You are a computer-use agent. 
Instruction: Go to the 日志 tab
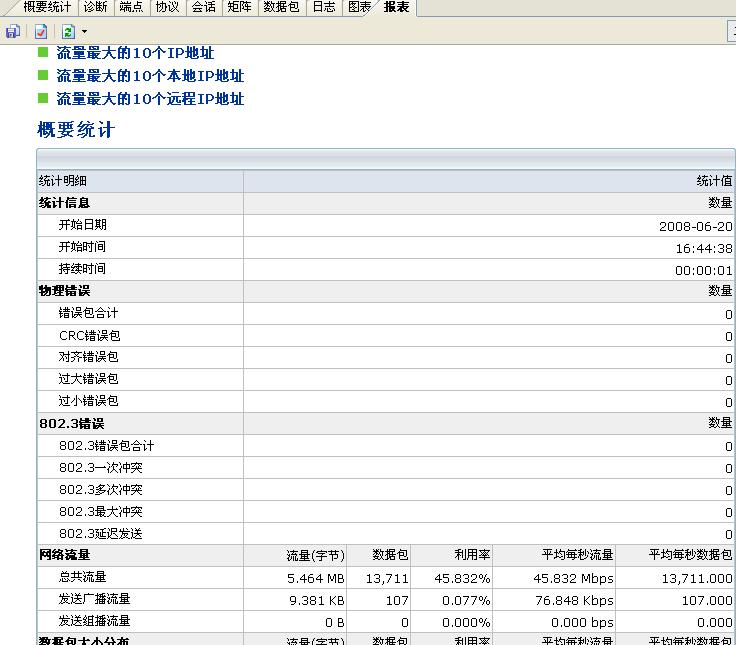point(324,7)
